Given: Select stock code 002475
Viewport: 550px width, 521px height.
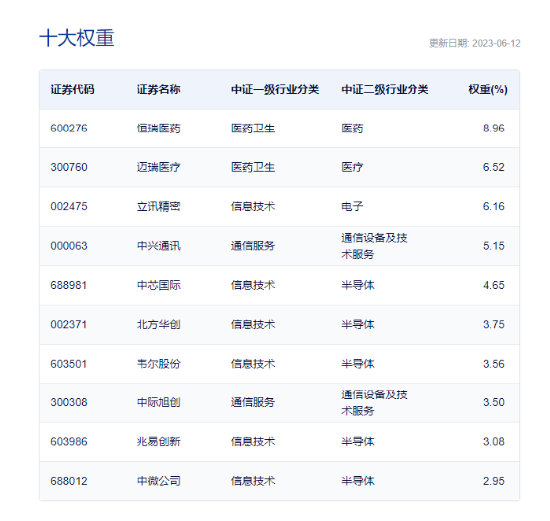Looking at the screenshot, I should [x=69, y=206].
